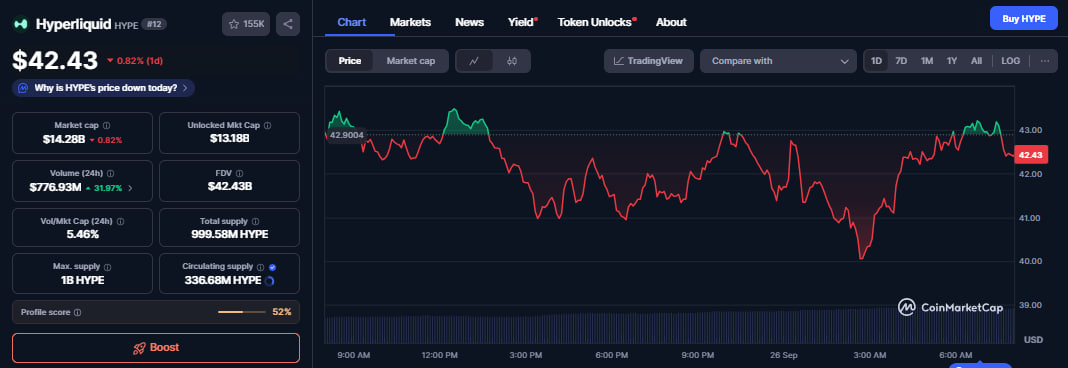Click the 5.46% Vol/Mkt Cap value
The width and height of the screenshot is (1068, 368).
[x=82, y=234]
